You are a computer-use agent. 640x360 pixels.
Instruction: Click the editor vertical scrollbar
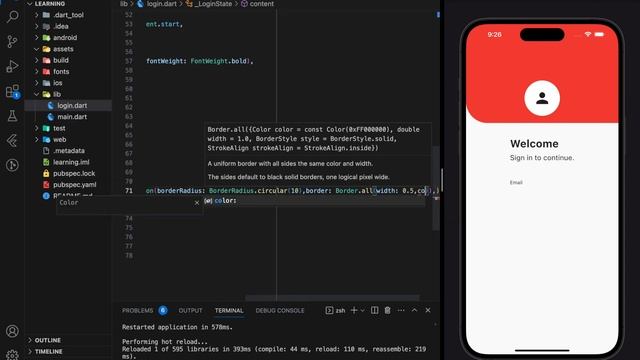436,188
